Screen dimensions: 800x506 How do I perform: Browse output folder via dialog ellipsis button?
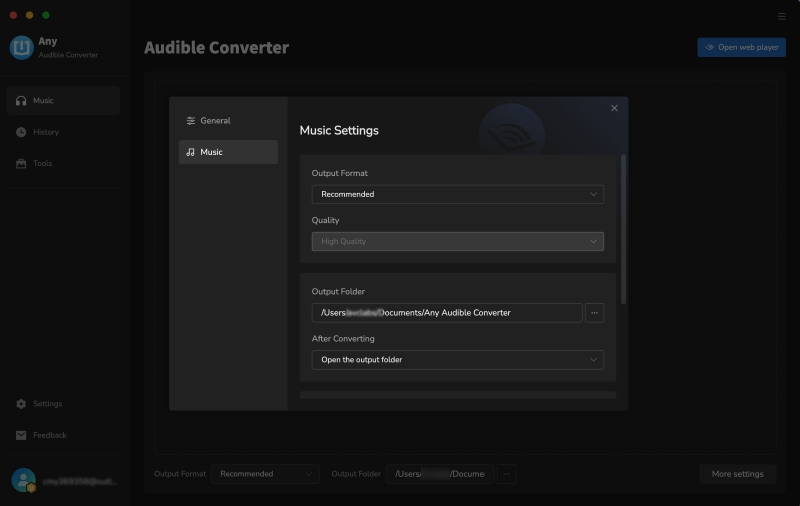594,313
